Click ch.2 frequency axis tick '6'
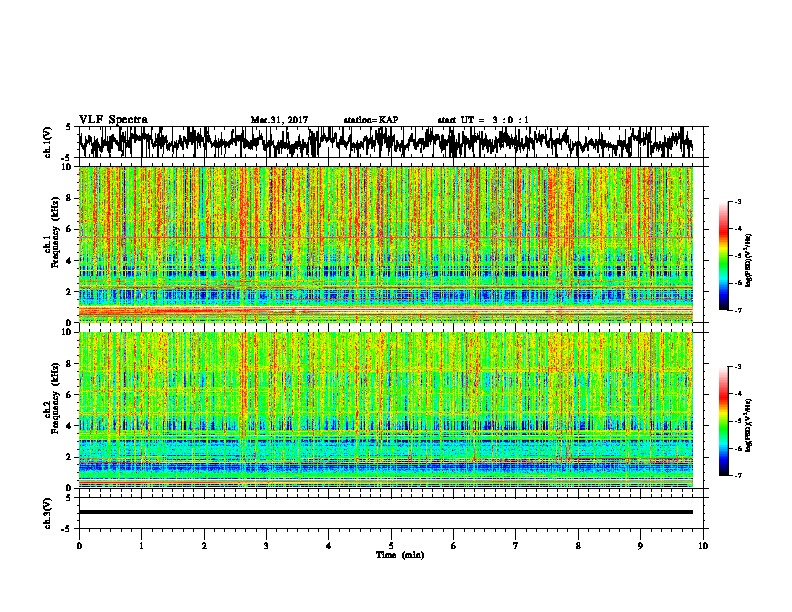792x612 pixels. [x=69, y=395]
